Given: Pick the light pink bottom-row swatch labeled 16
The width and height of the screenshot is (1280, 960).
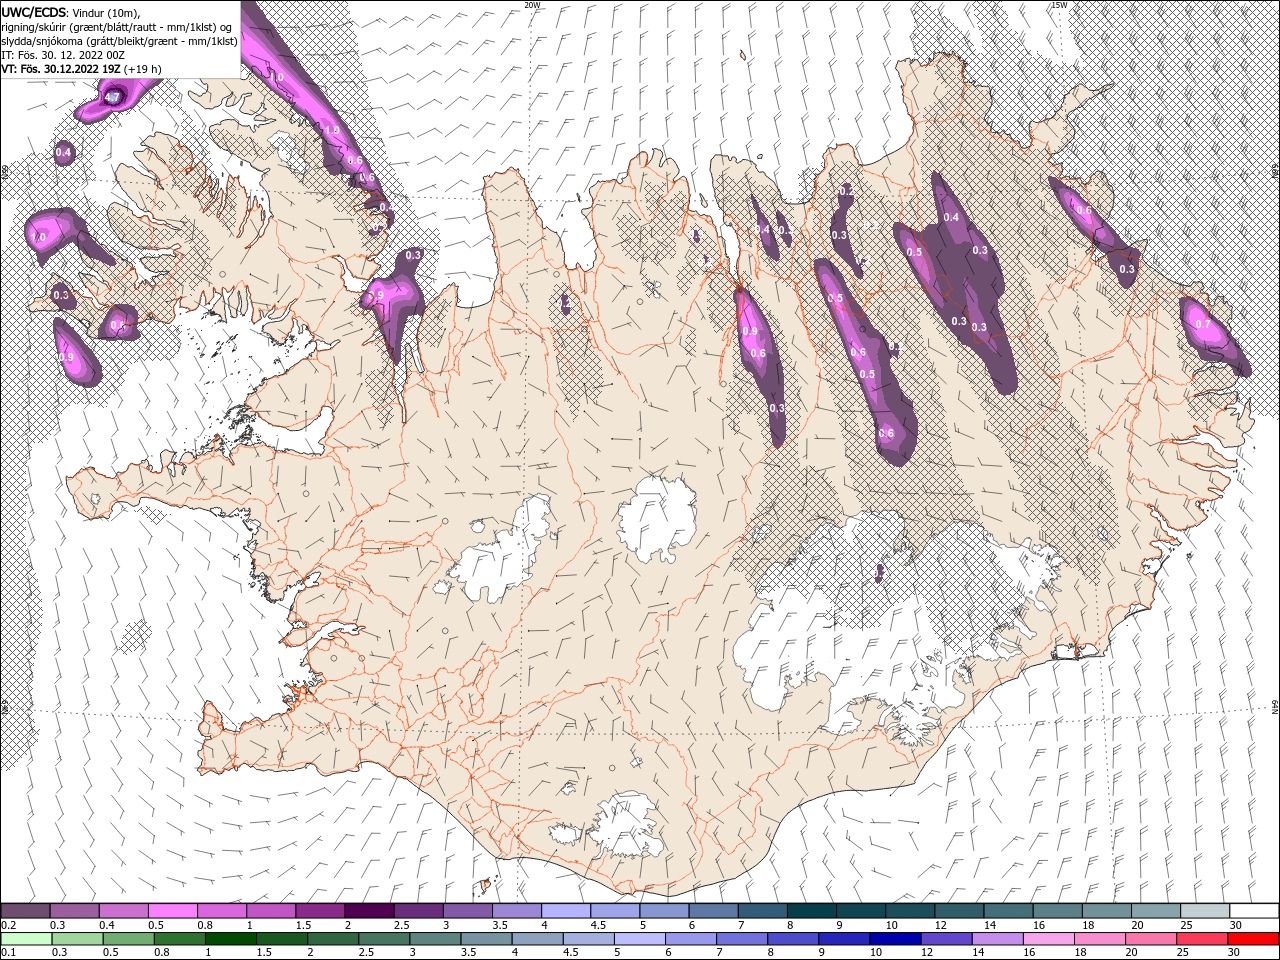Looking at the screenshot, I should click(x=1048, y=939).
